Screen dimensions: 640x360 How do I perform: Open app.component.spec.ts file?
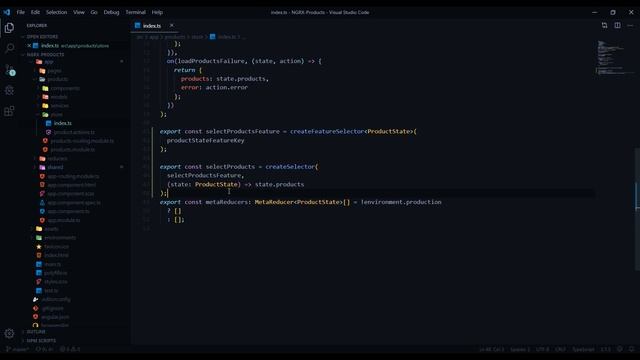(x=74, y=202)
